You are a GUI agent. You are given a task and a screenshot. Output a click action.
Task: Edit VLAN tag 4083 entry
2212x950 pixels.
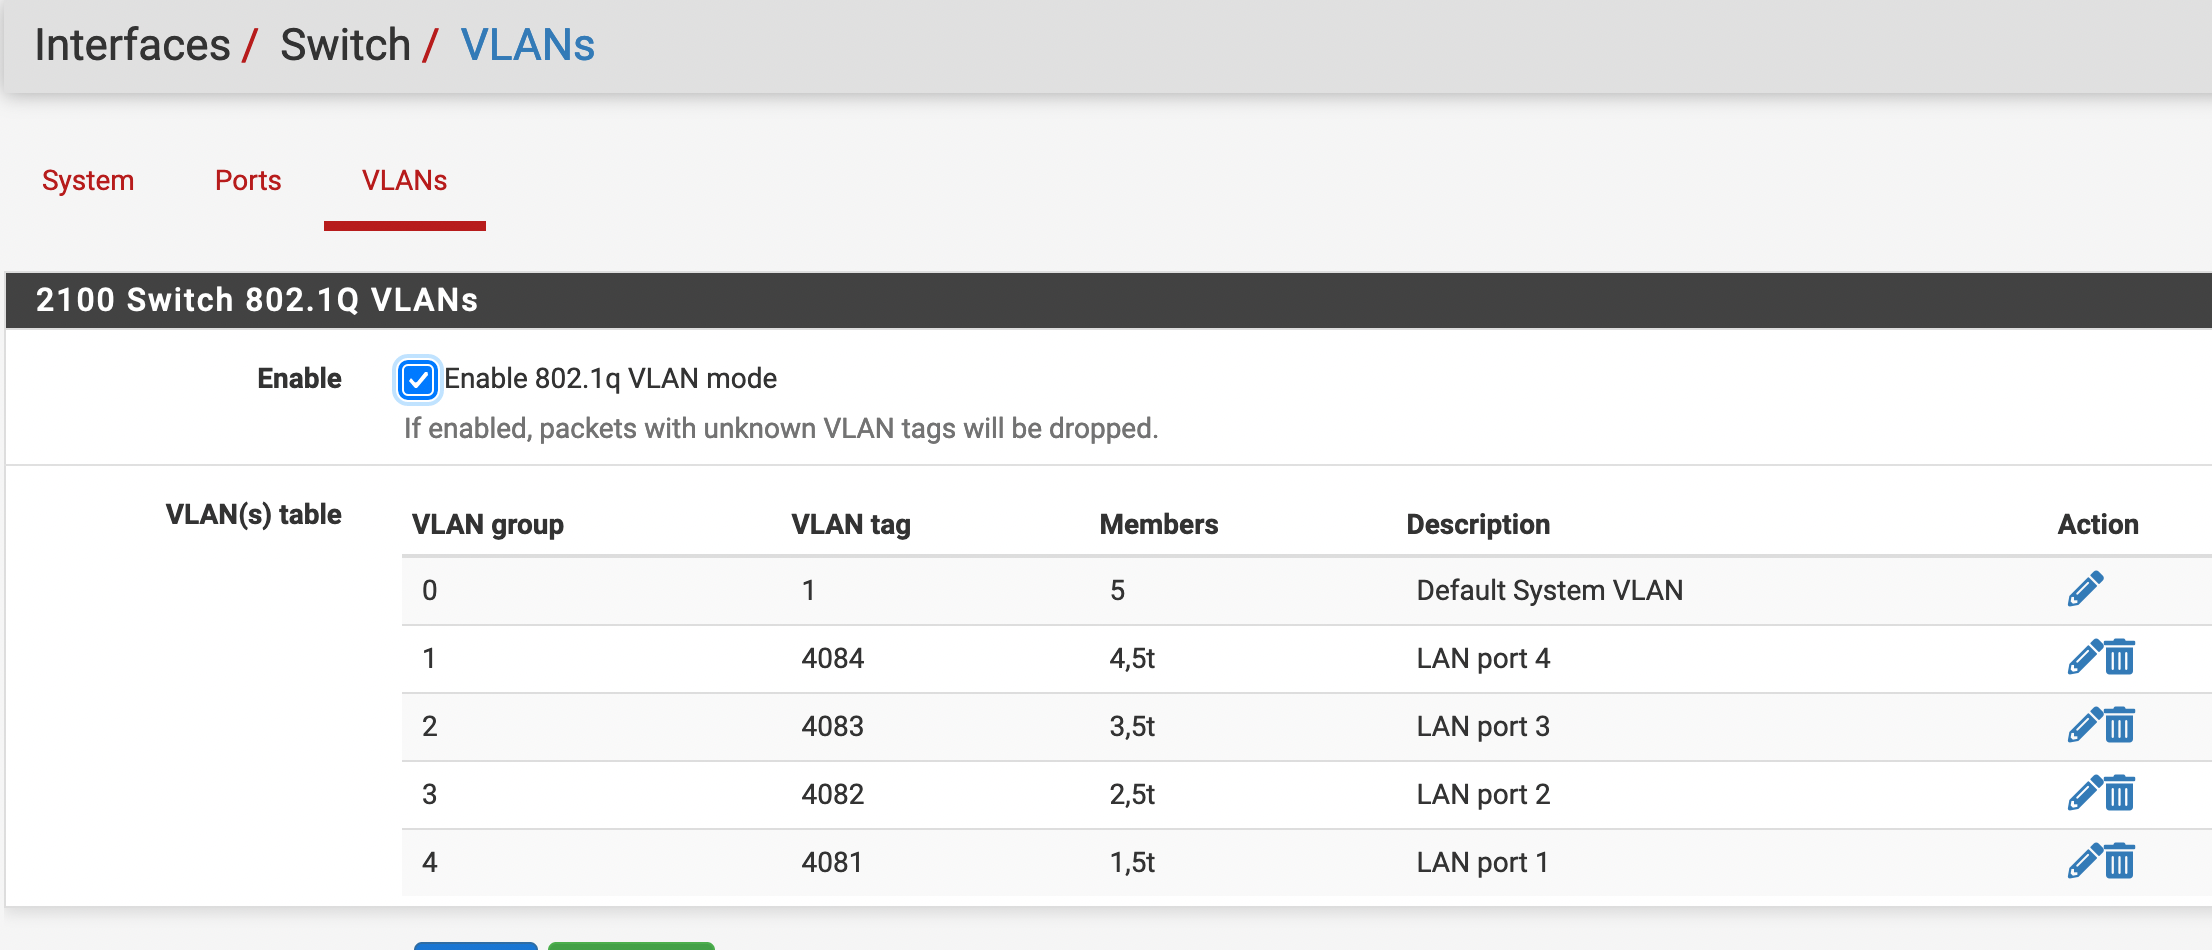(x=2084, y=726)
